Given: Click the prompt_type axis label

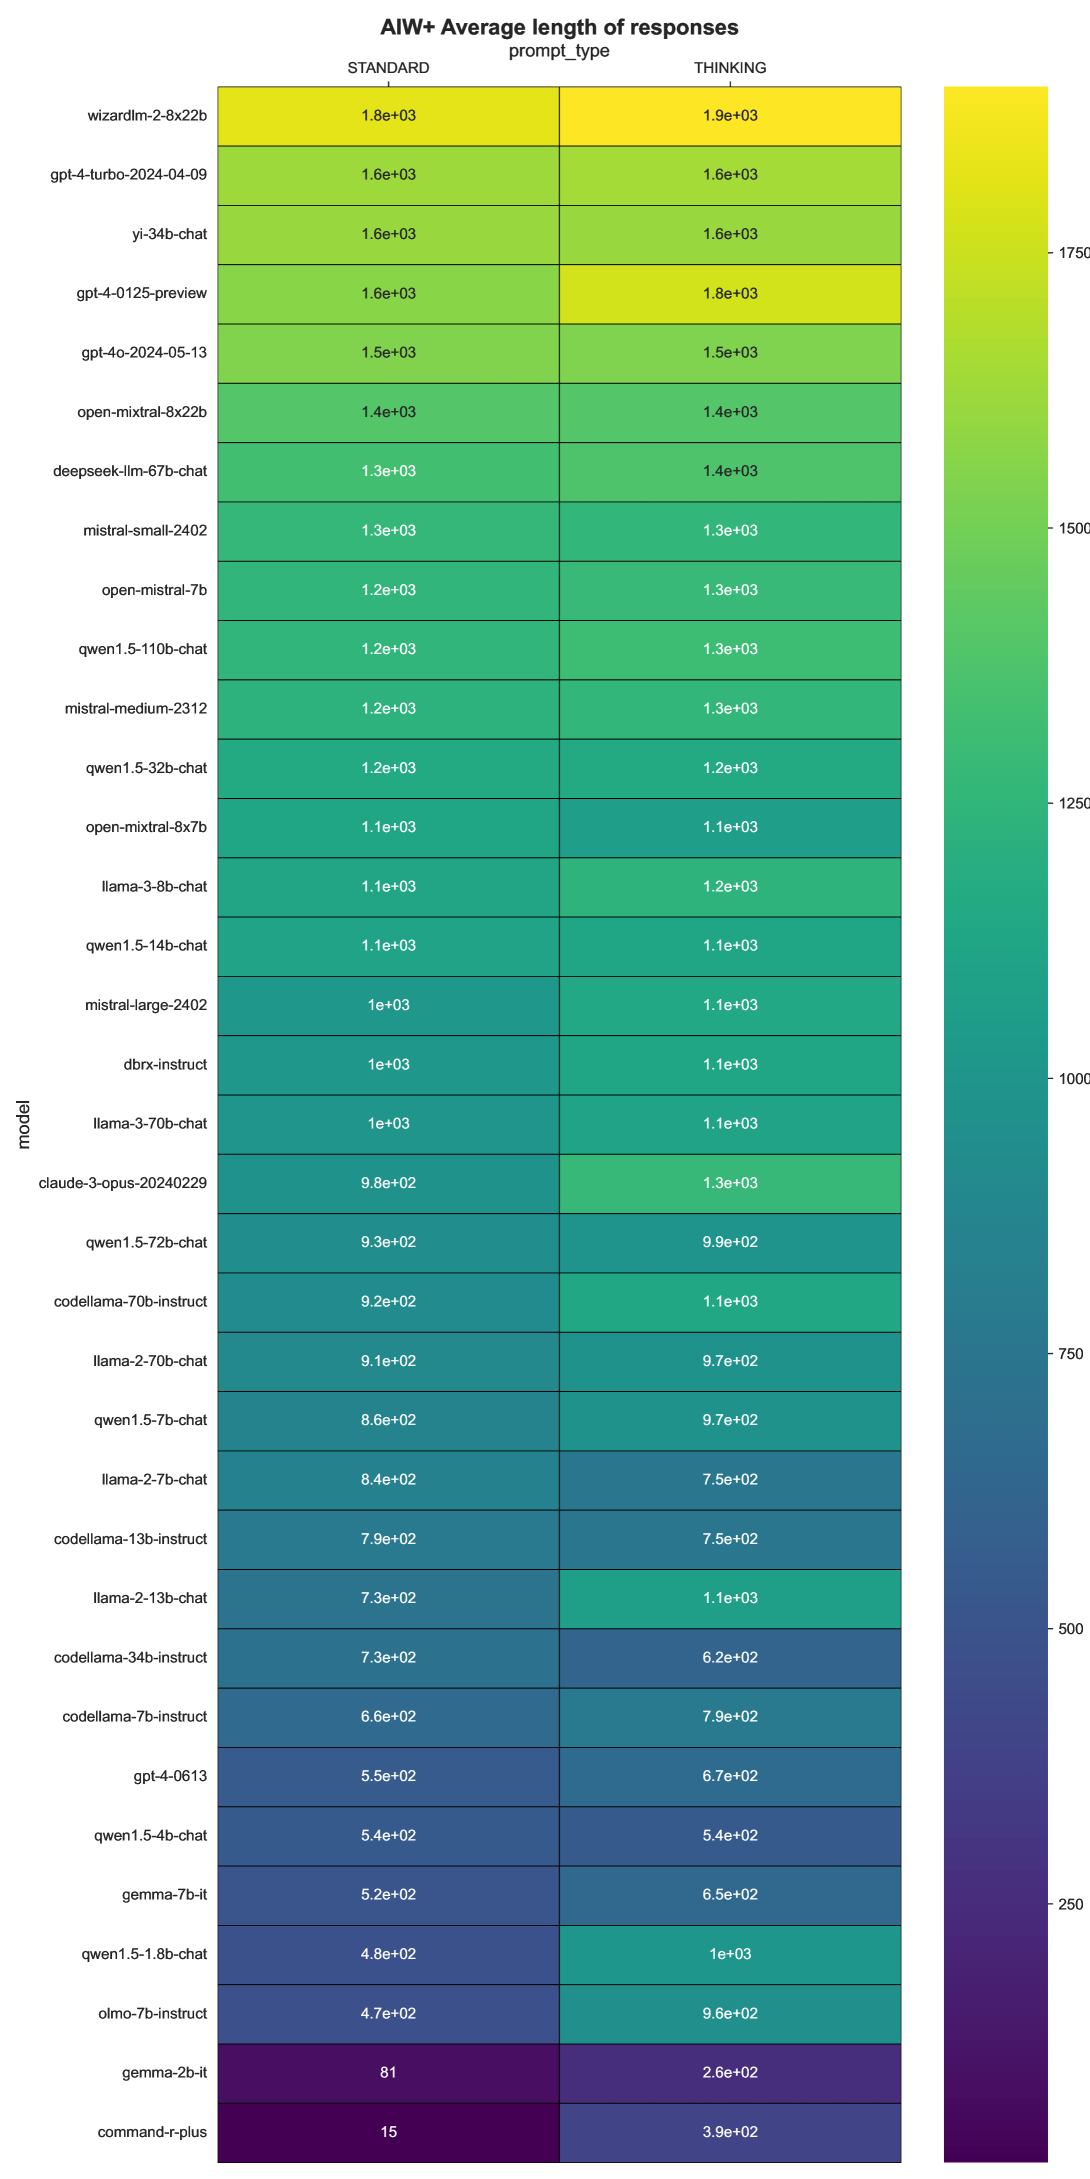Looking at the screenshot, I should (x=559, y=50).
